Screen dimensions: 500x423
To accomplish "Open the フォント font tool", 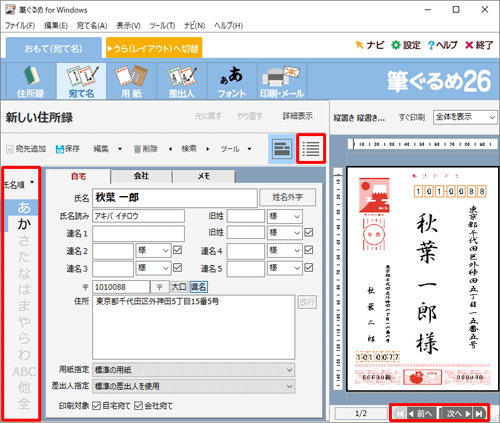I will point(232,81).
